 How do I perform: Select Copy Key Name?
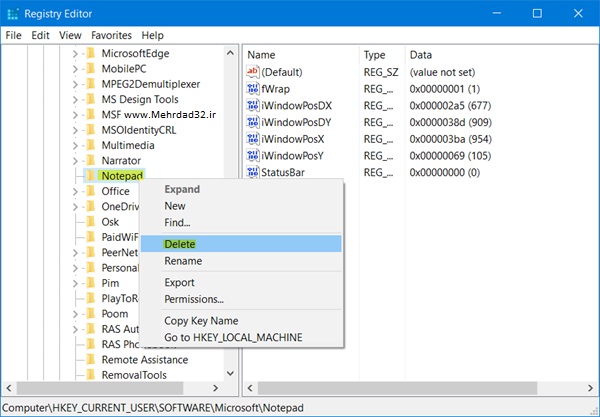click(x=241, y=321)
